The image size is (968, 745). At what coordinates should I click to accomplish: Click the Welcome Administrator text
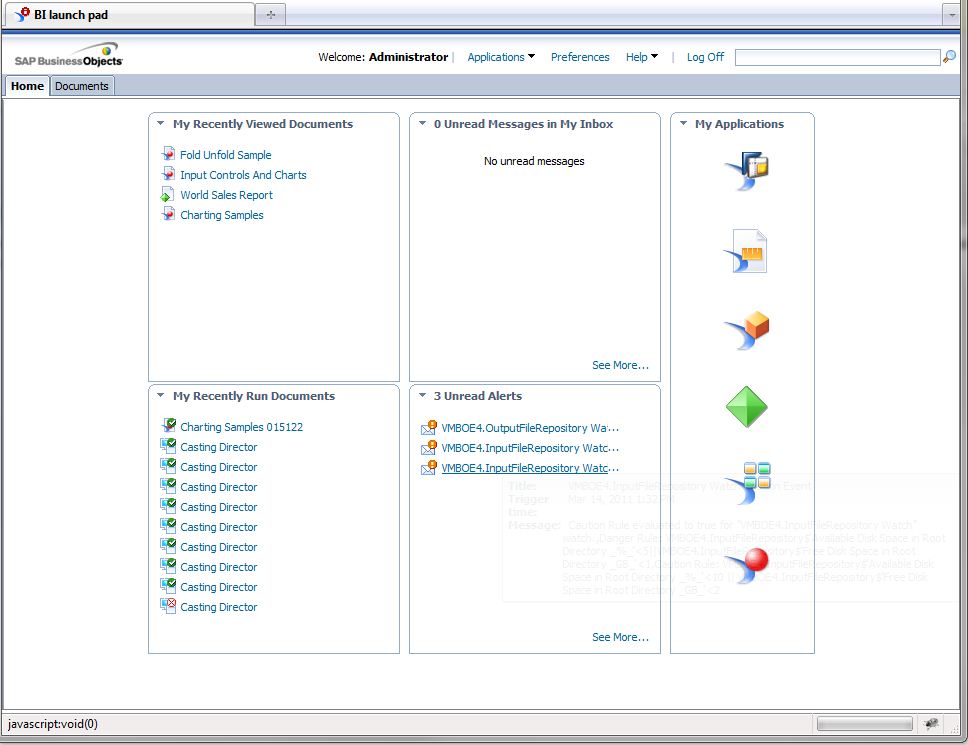(383, 57)
